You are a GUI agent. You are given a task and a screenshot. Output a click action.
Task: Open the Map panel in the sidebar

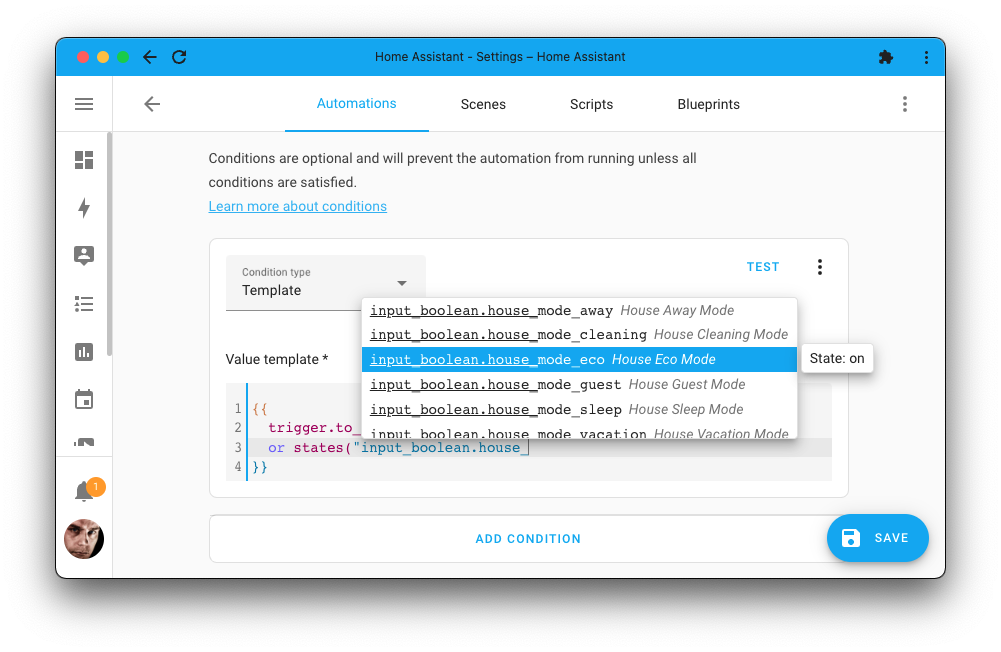coord(84,256)
